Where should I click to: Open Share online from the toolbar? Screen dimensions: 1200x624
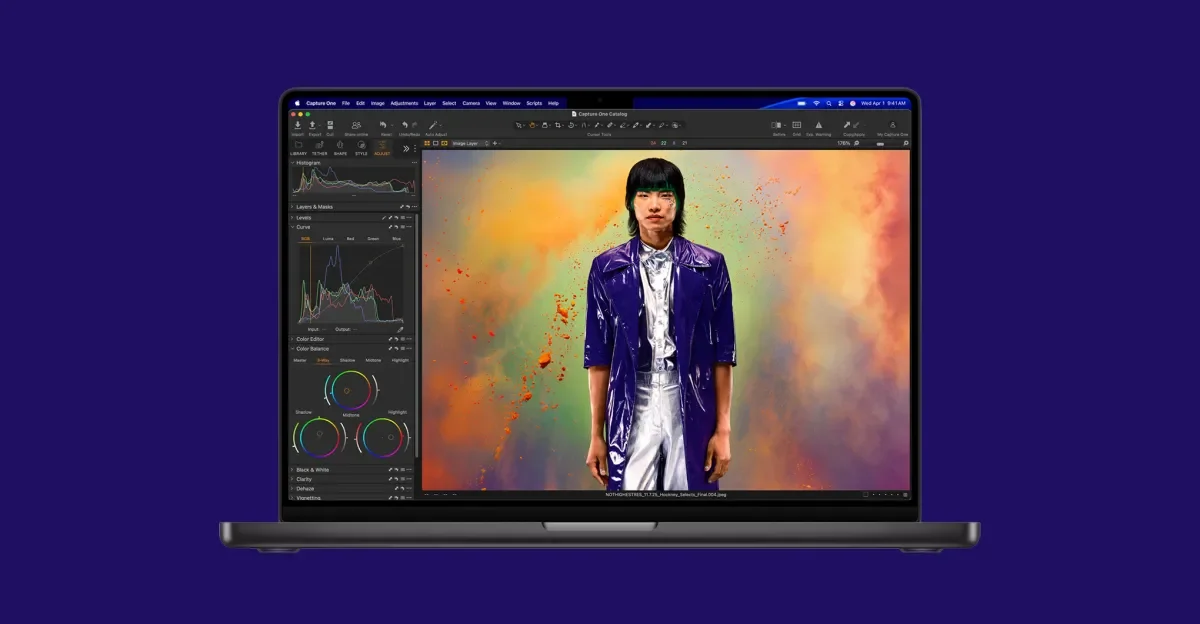click(356, 126)
